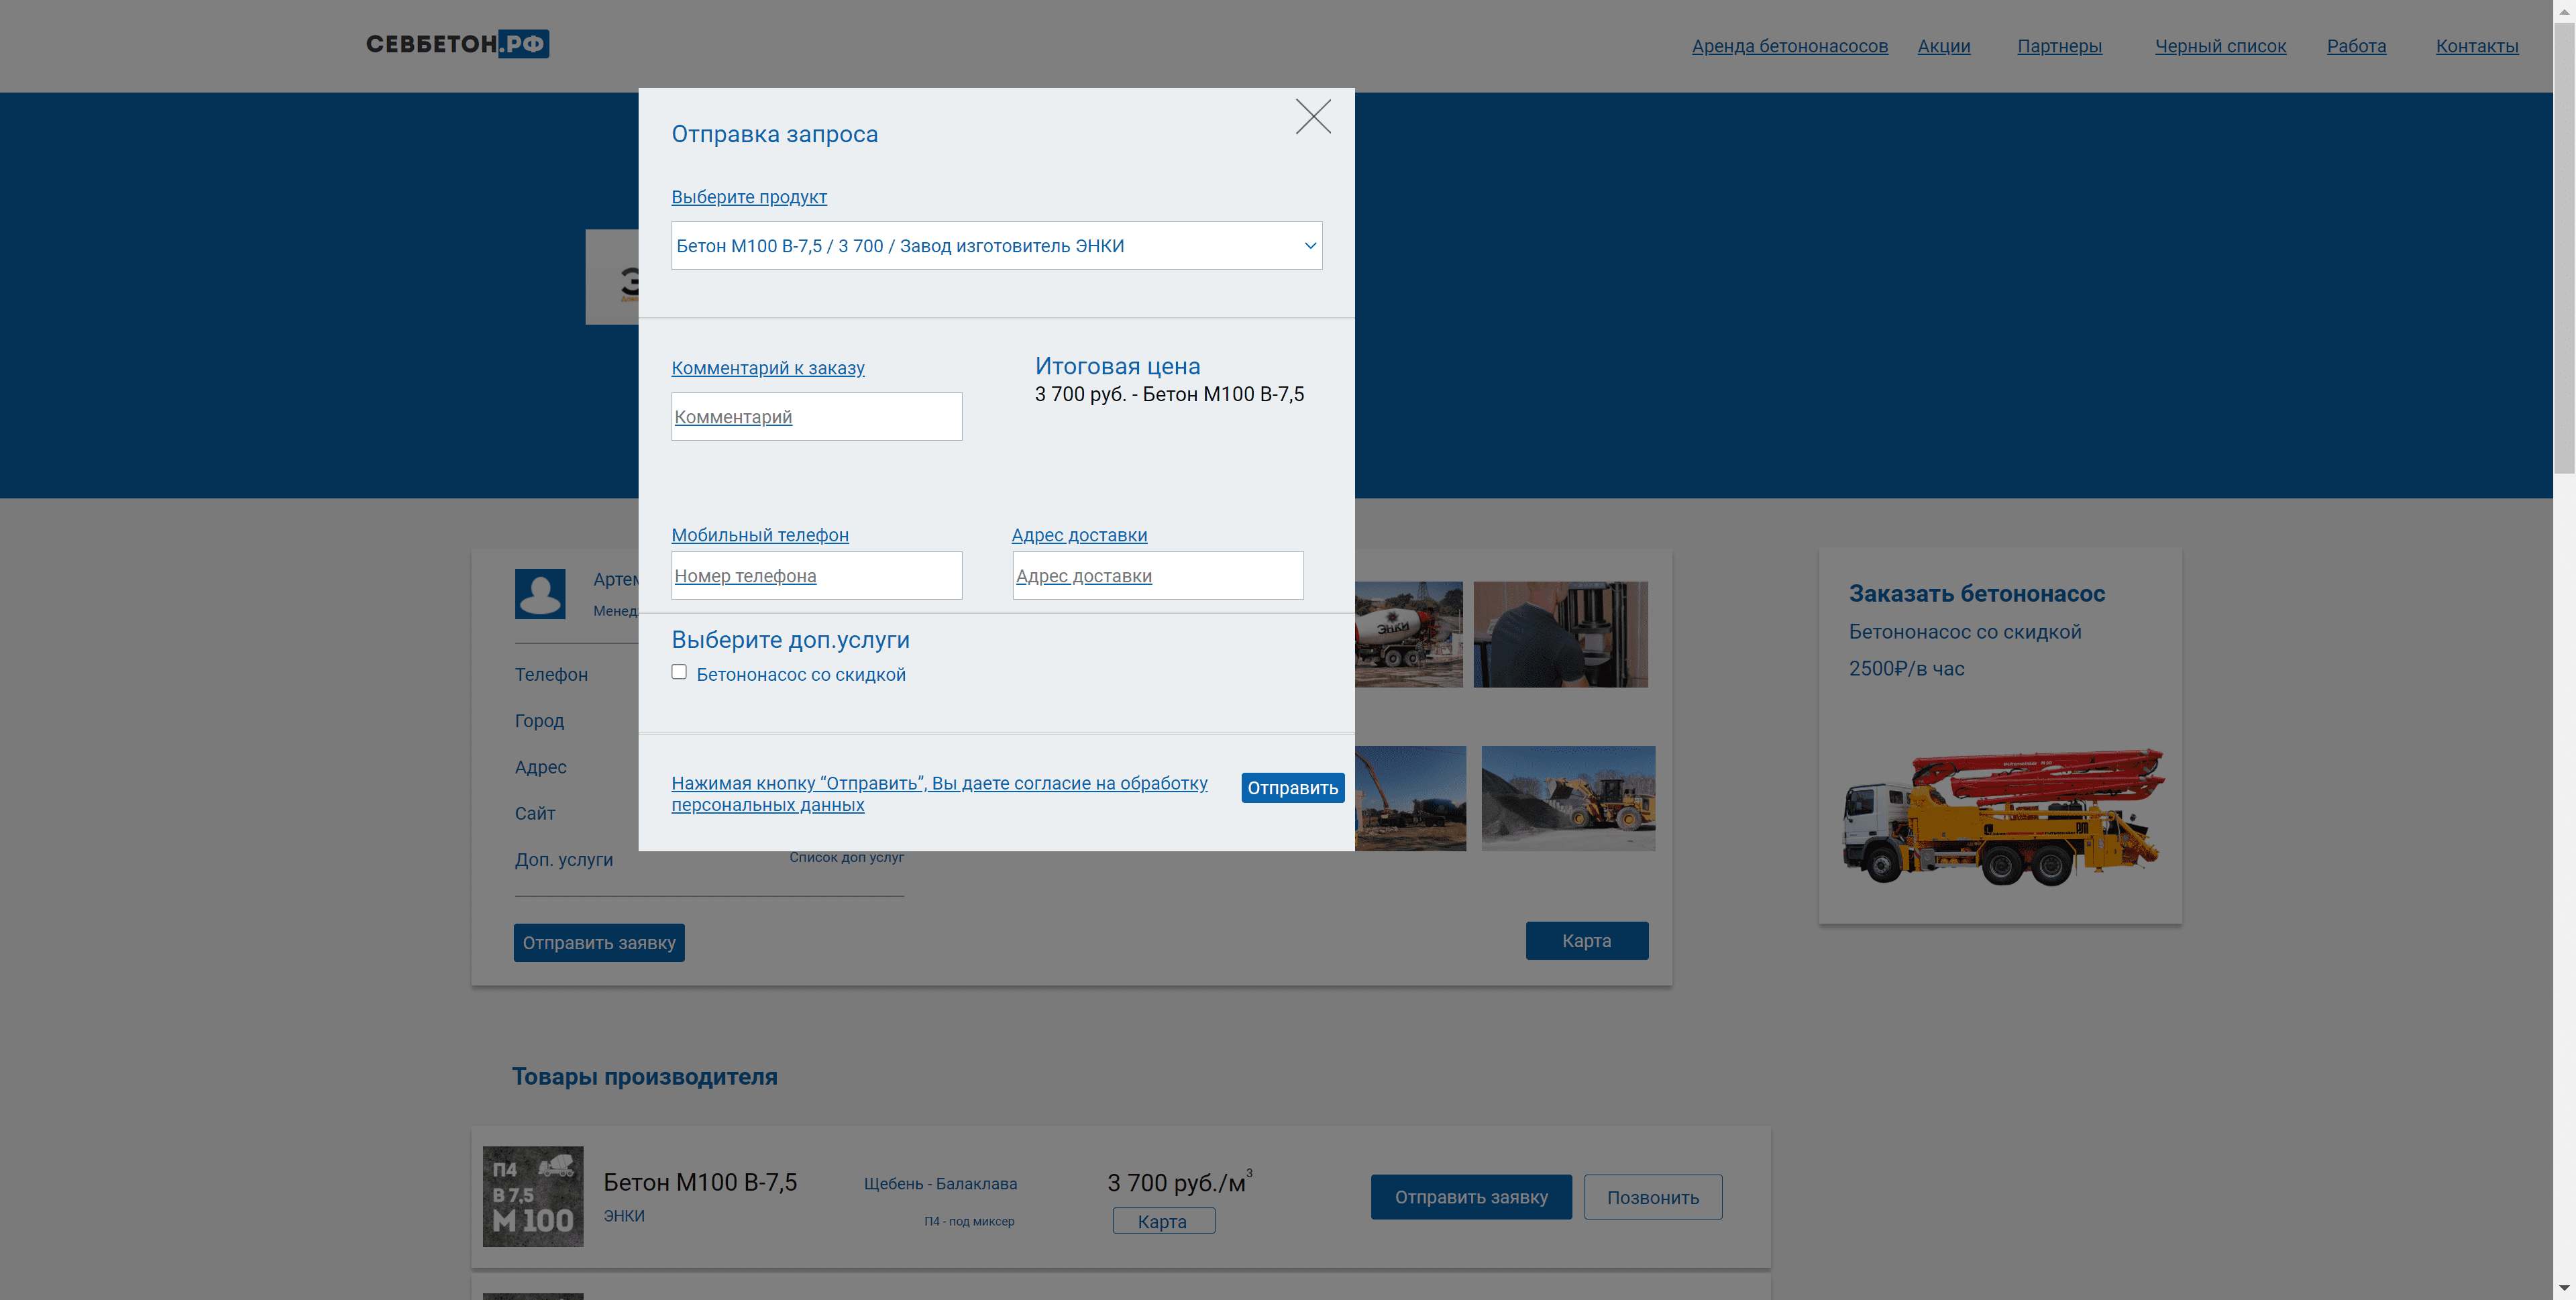This screenshot has width=2576, height=1300.
Task: Open the Контакты menu link
Action: click(2476, 46)
